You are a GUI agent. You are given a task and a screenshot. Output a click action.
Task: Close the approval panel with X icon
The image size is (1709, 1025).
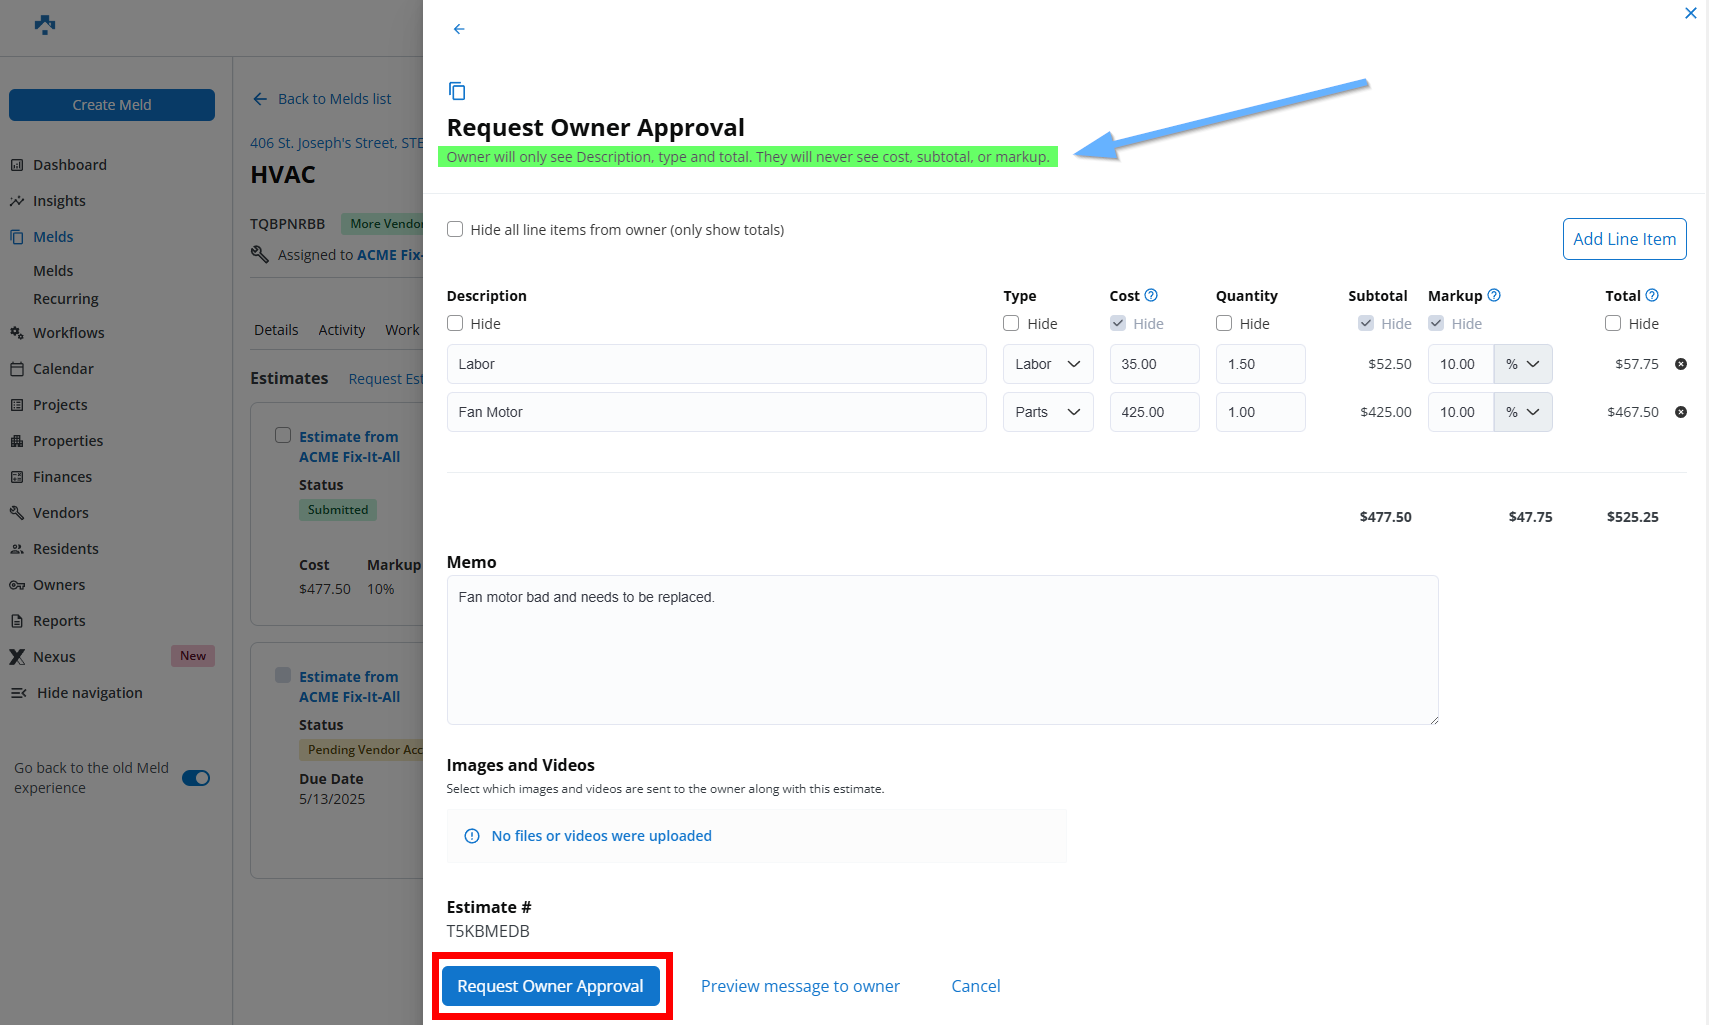[1691, 13]
